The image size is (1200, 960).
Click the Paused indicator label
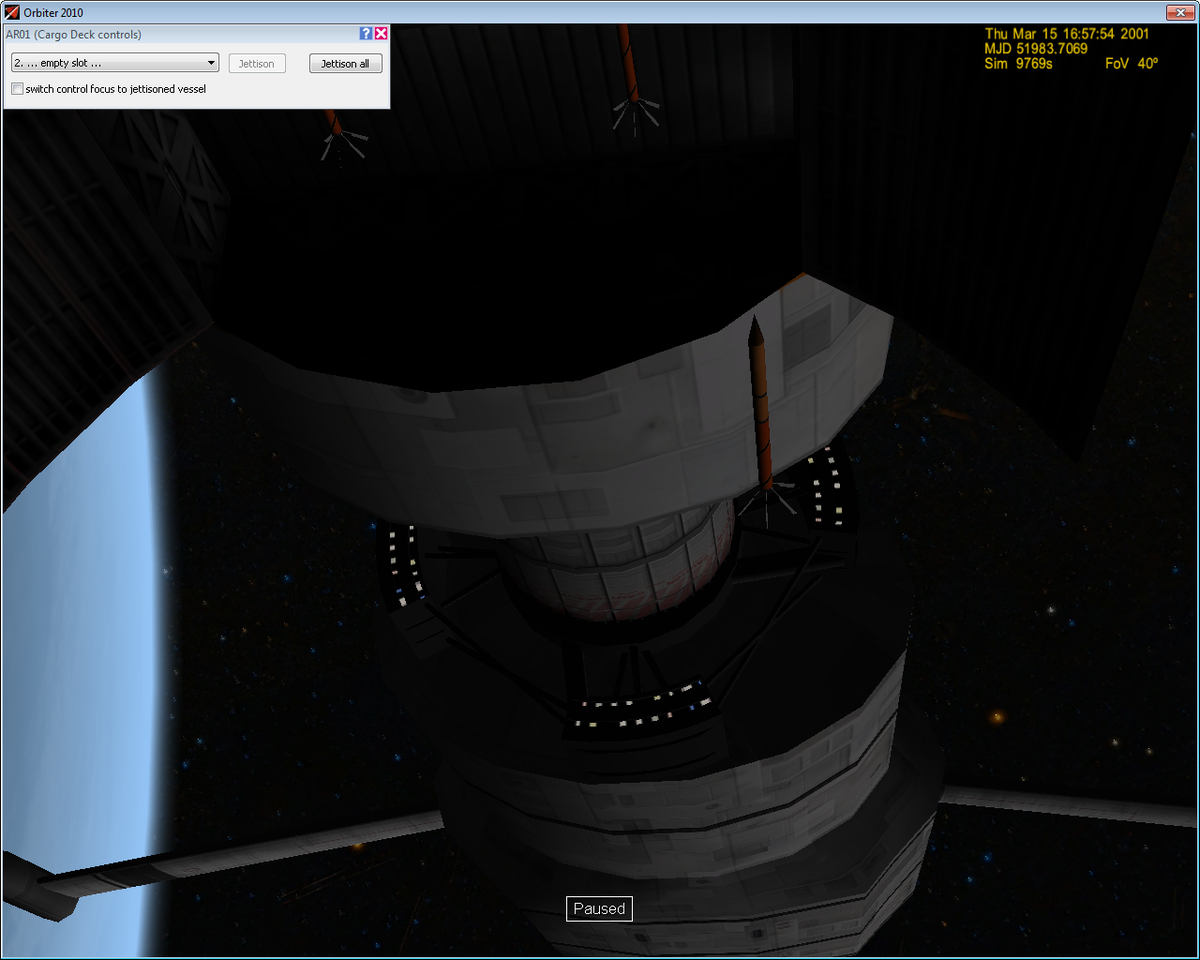coord(599,908)
